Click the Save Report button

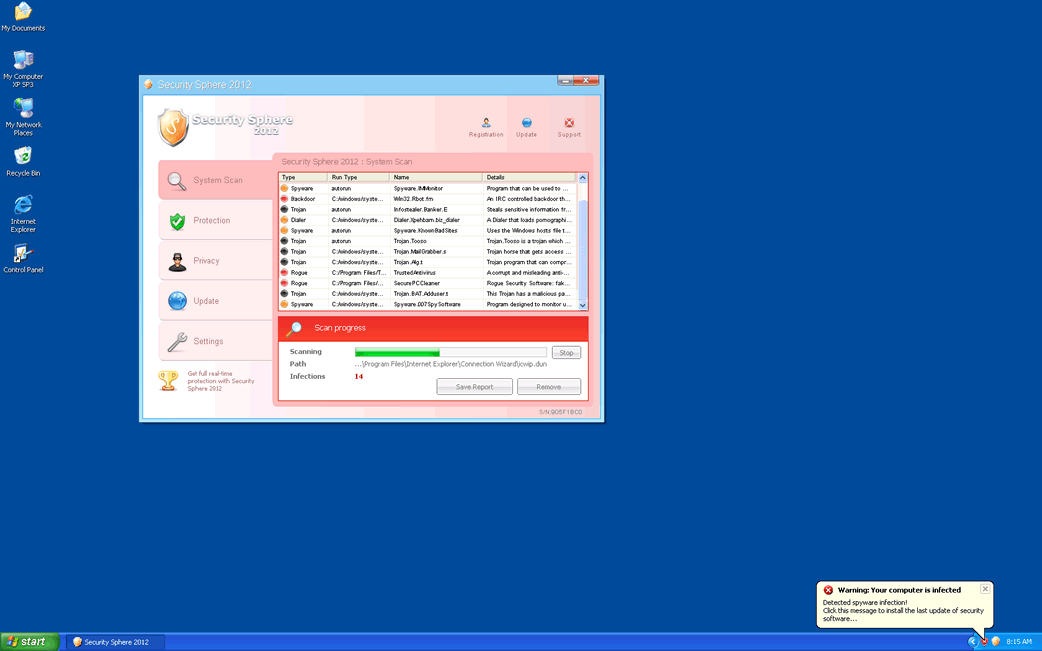(x=474, y=386)
